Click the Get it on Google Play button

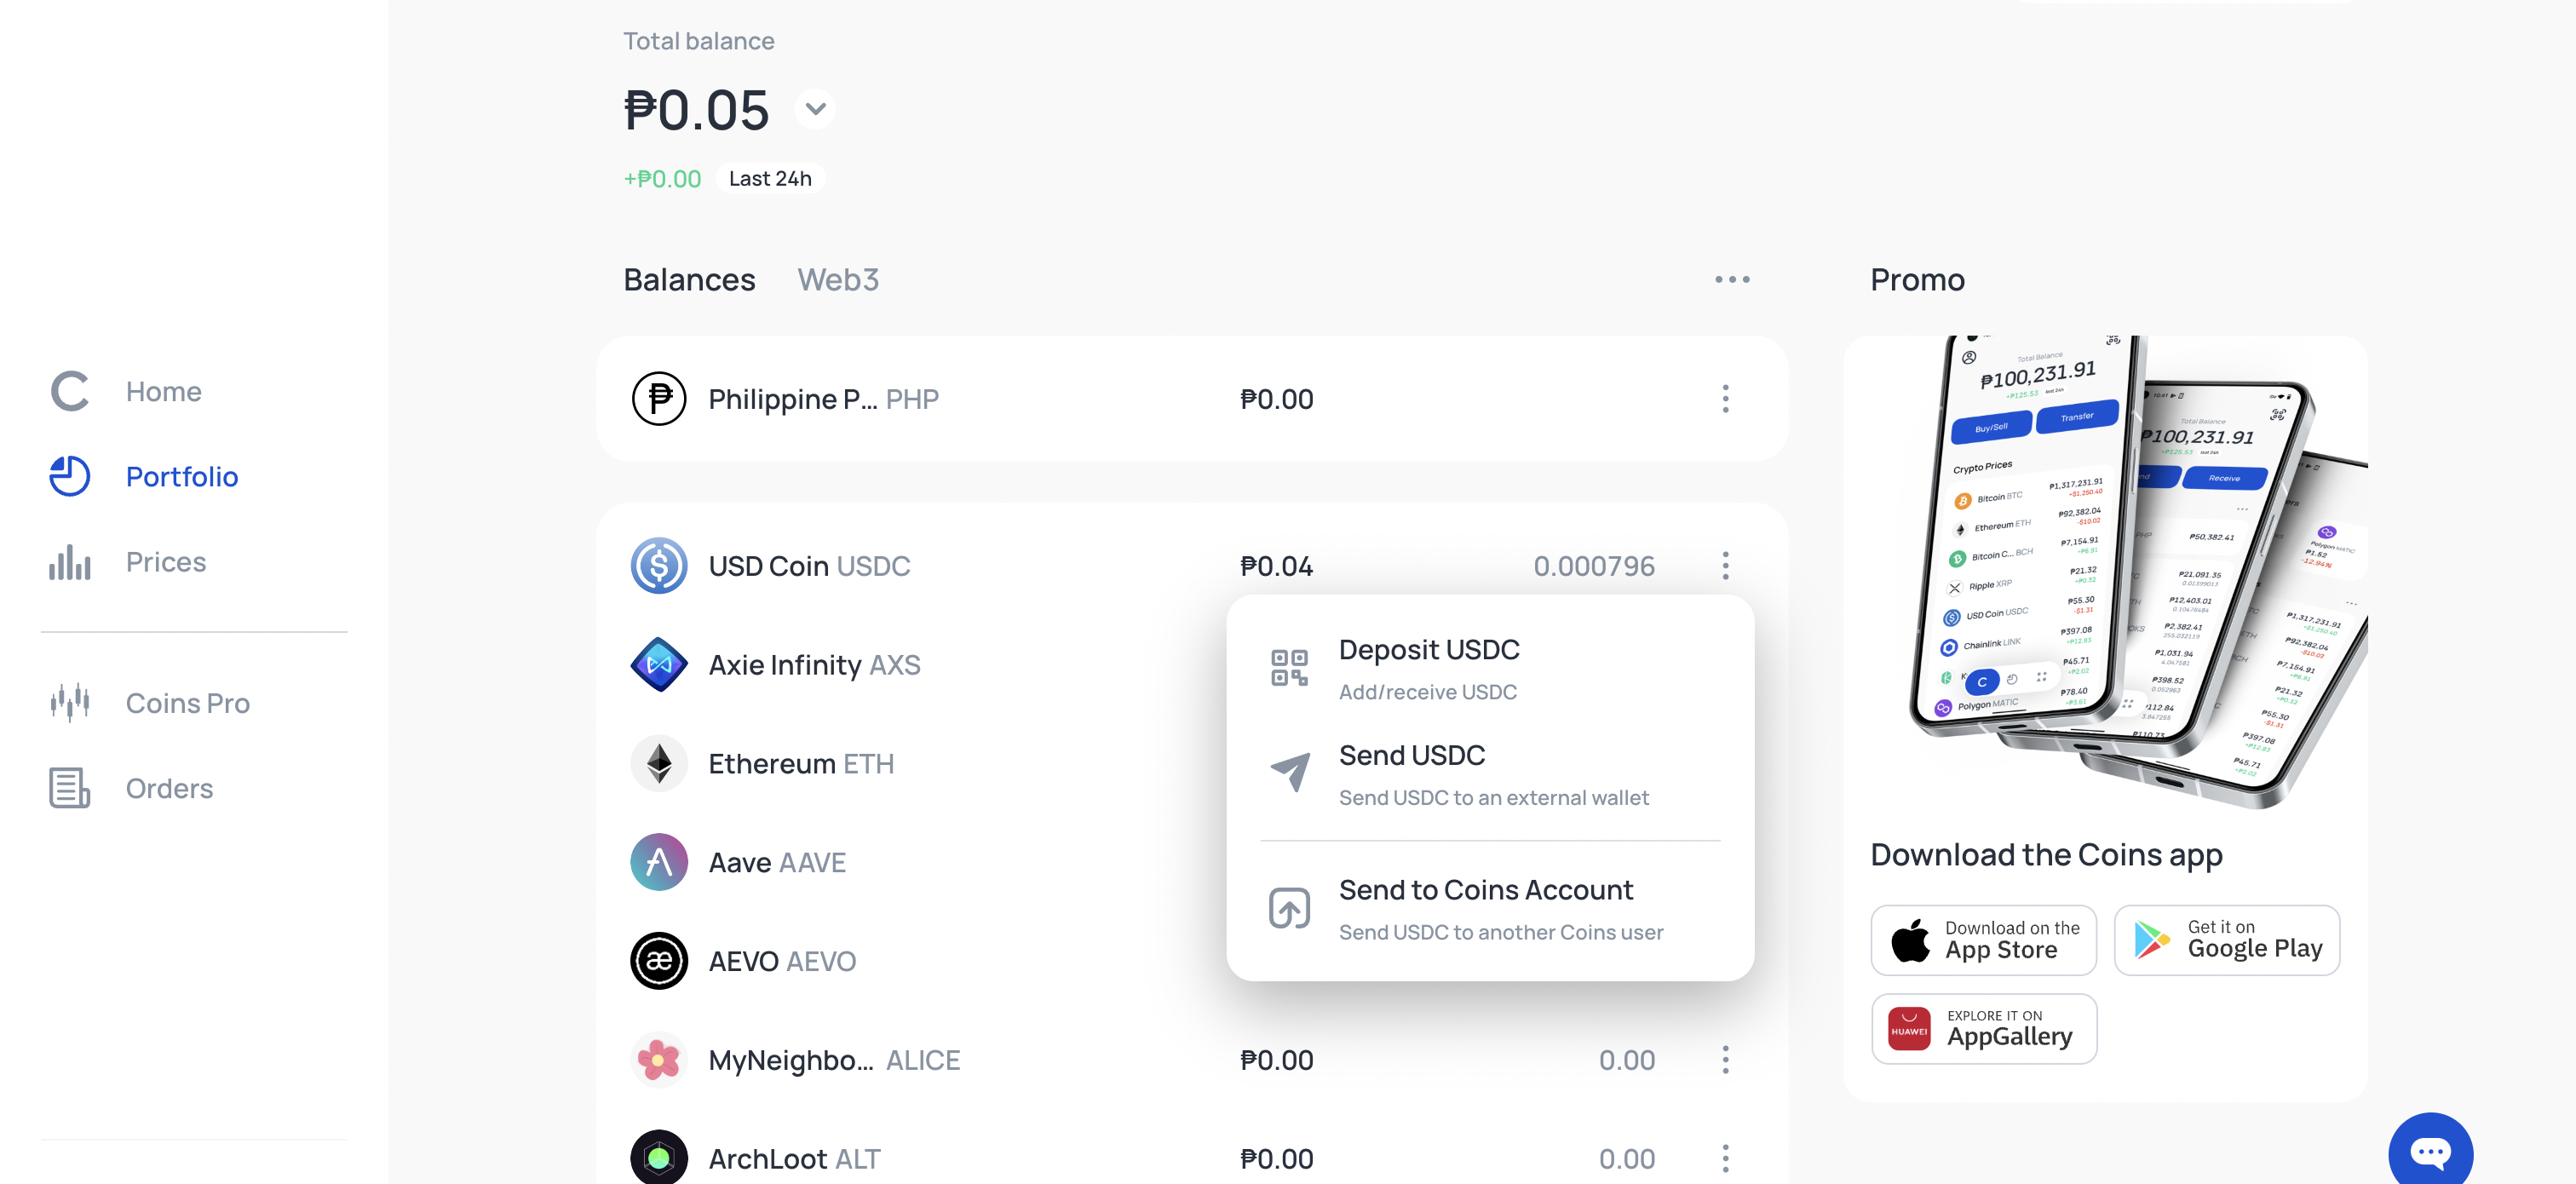(2227, 940)
